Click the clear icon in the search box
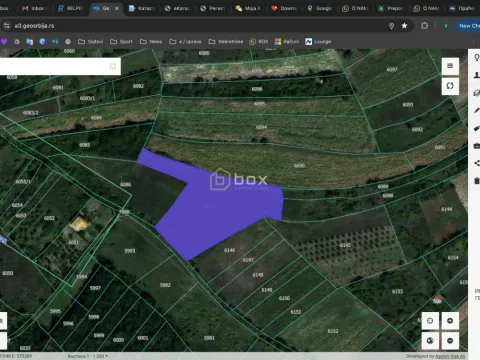This screenshot has height=360, width=480. point(113,66)
